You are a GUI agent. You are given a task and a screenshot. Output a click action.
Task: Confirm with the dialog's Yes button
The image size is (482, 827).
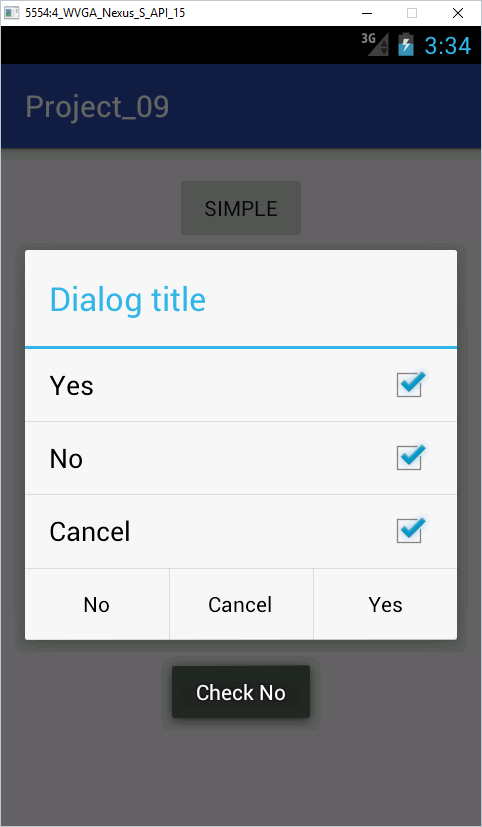click(x=385, y=604)
